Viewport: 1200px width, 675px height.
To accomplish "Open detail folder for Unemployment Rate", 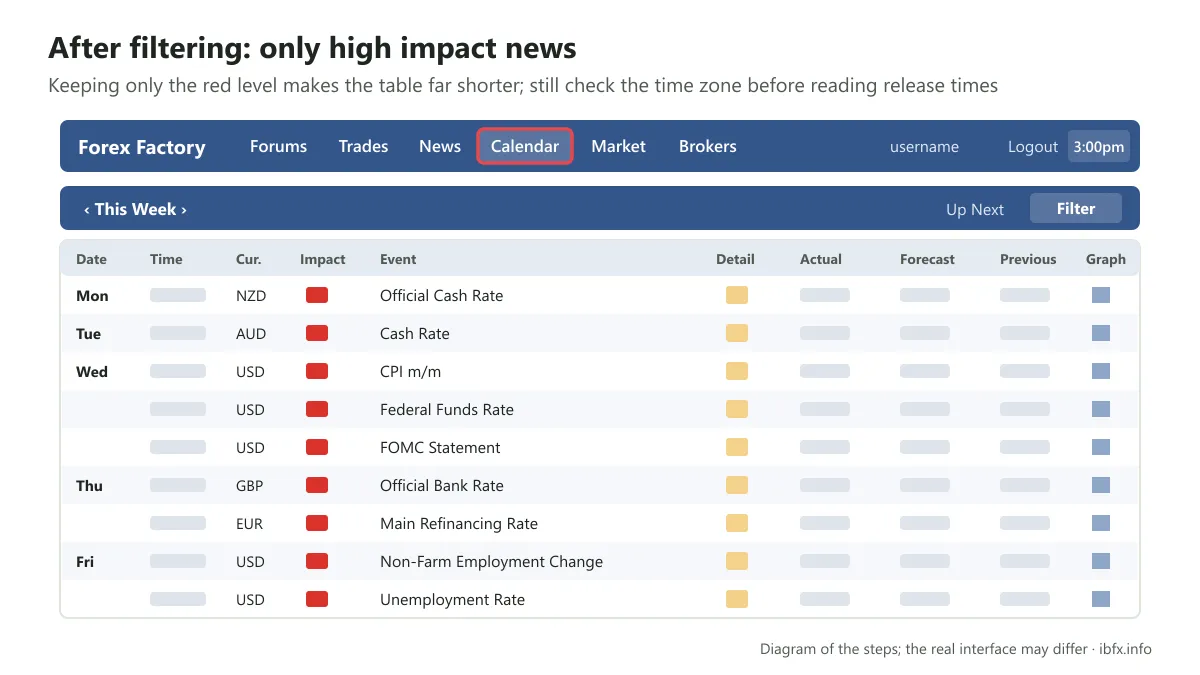I will tap(737, 599).
